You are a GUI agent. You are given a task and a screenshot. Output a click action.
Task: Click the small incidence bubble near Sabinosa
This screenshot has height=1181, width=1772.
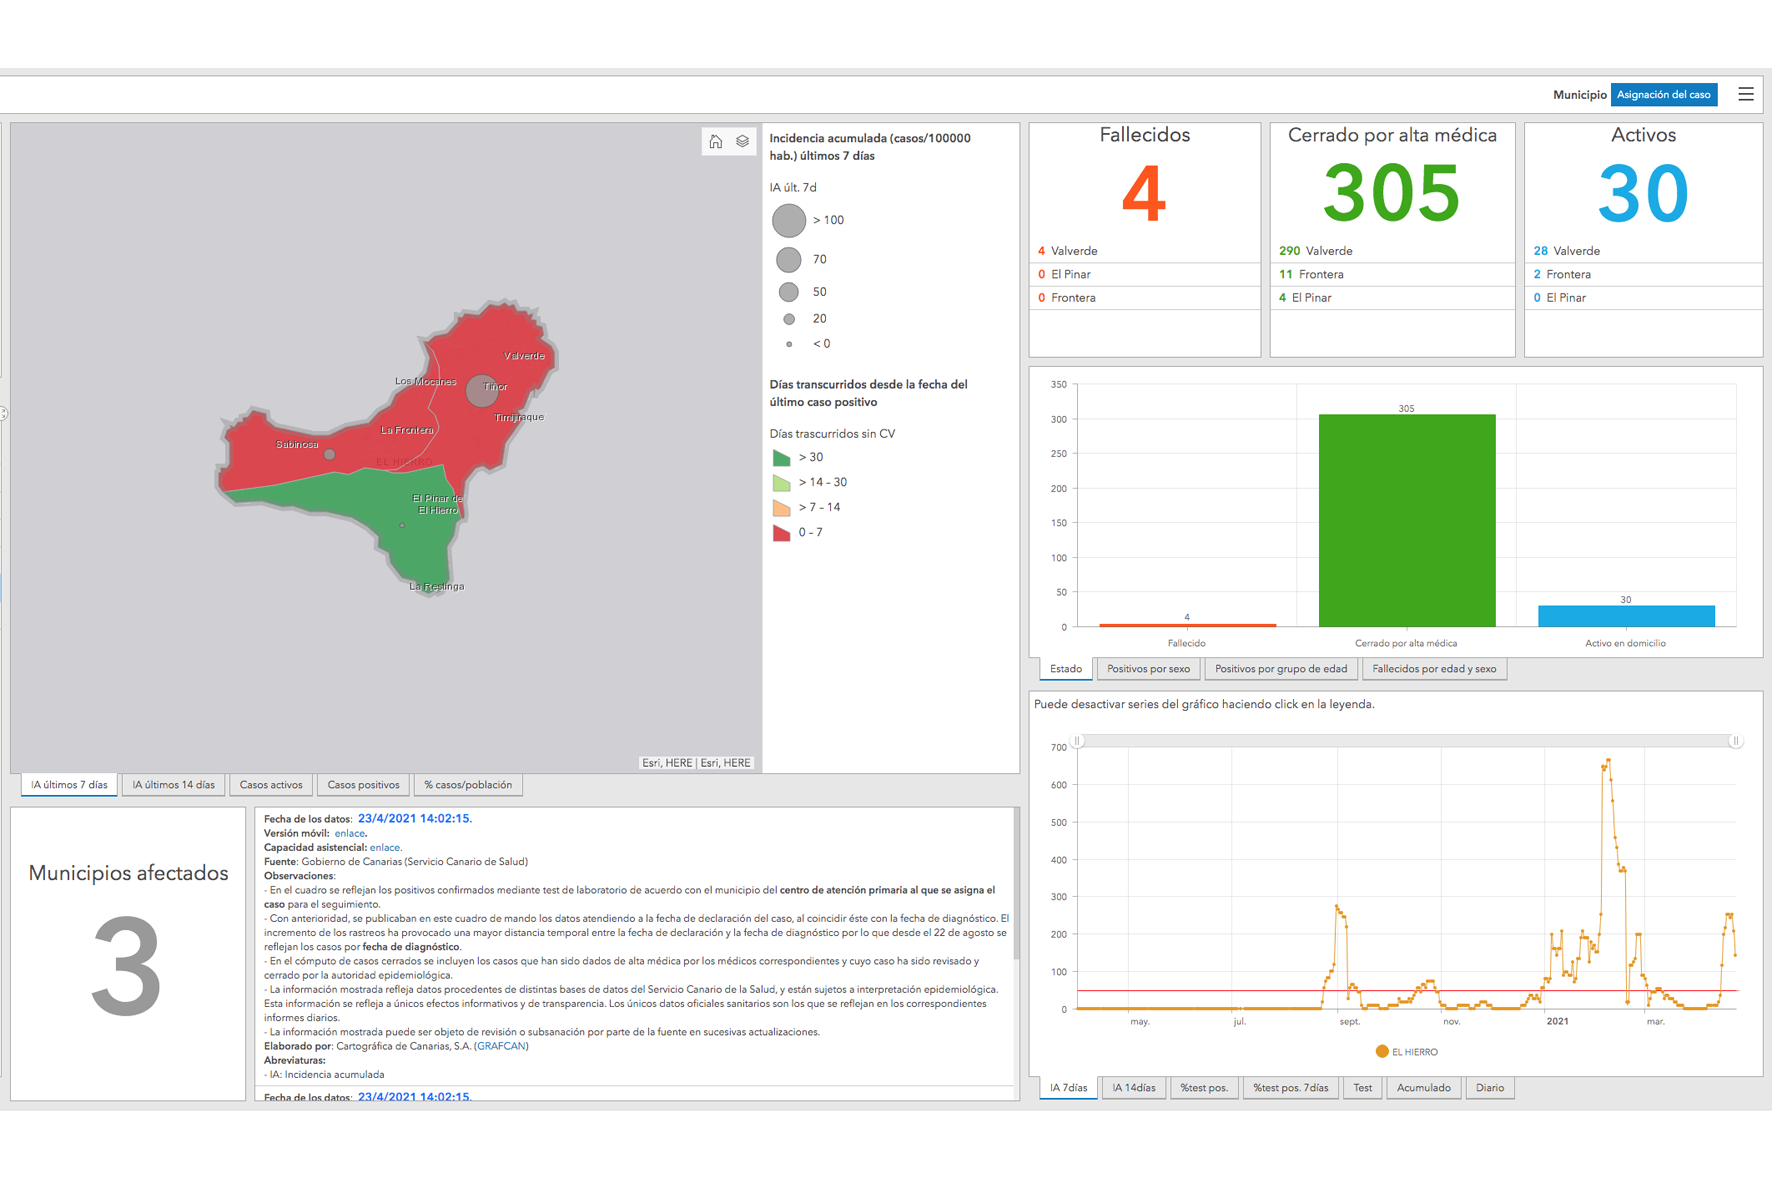click(329, 455)
